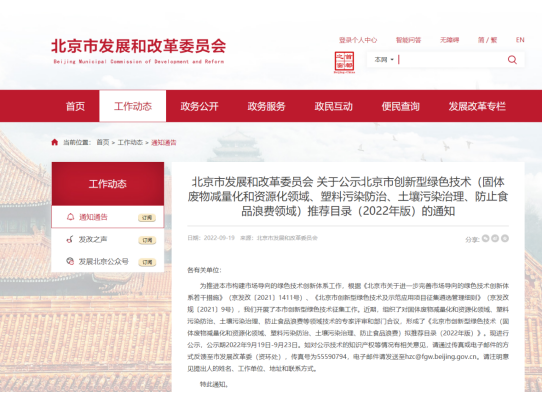The height and width of the screenshot is (393, 542).
Task: Select the 工作动态 navigation tab
Action: 133,106
